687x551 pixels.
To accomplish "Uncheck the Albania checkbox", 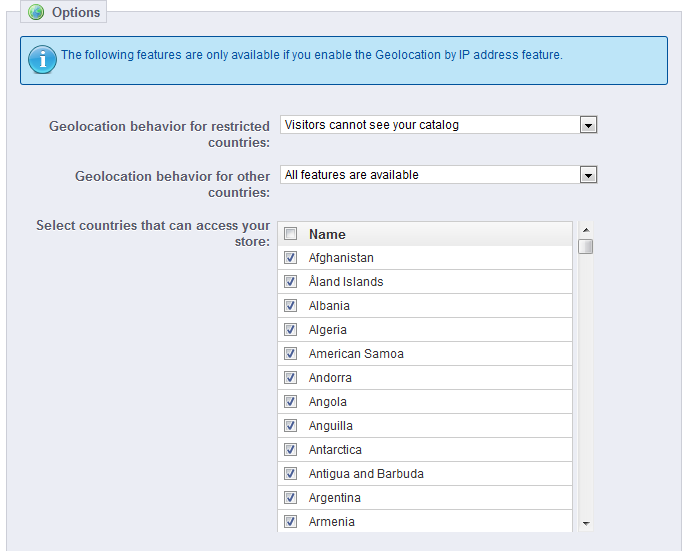I will [x=290, y=306].
